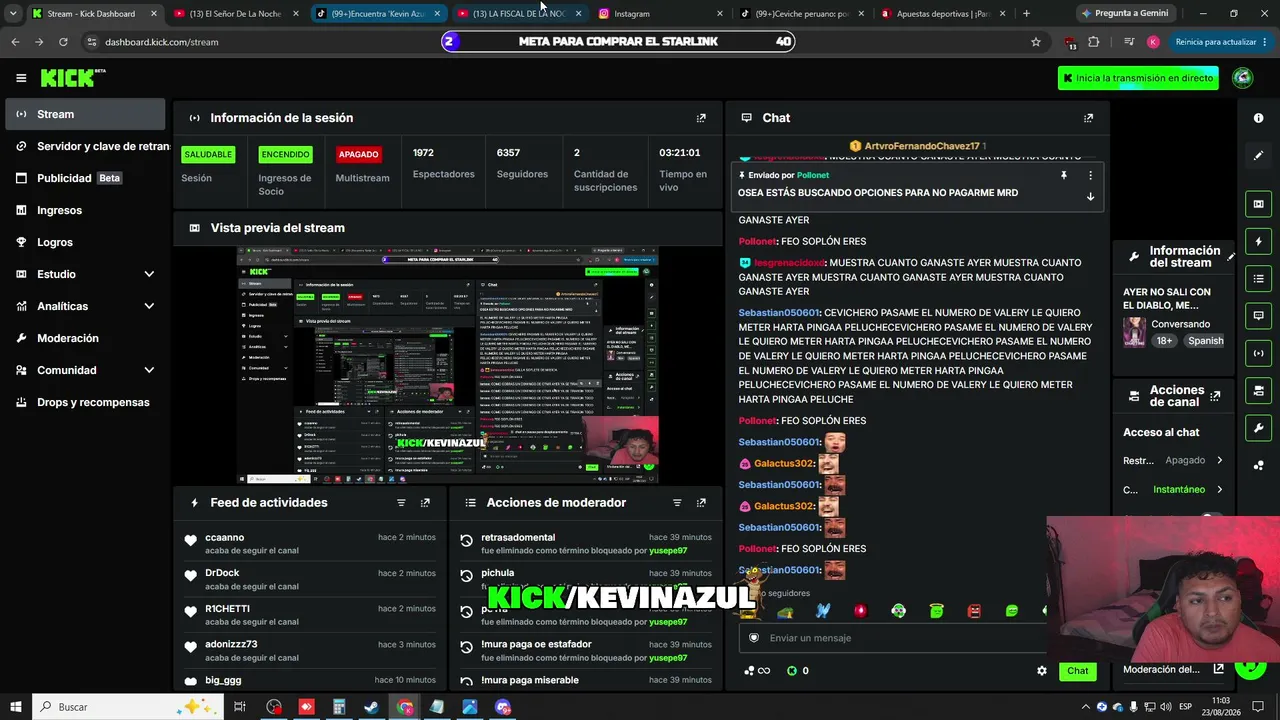Pick the angry red face emote in the emote bar
1280x720 pixels.
coord(974,611)
